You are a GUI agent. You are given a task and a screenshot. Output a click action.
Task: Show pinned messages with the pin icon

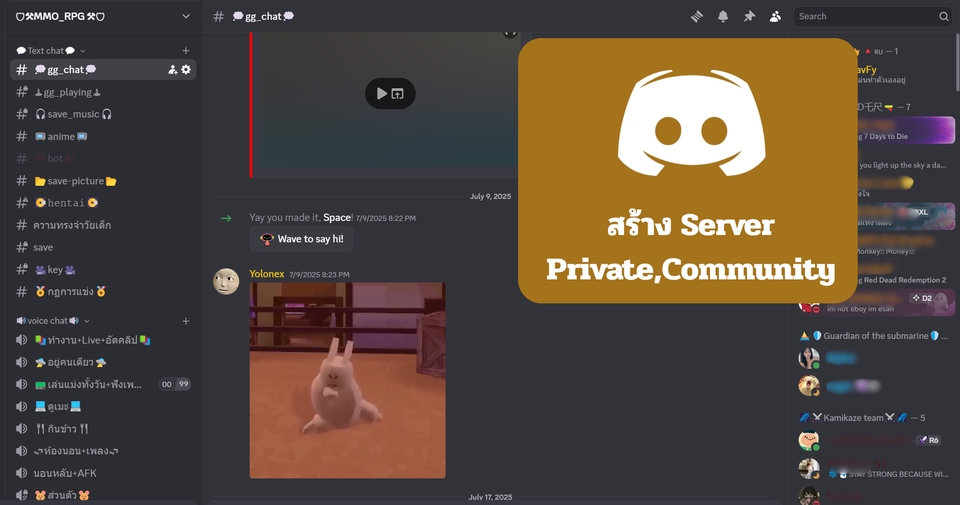coord(749,16)
